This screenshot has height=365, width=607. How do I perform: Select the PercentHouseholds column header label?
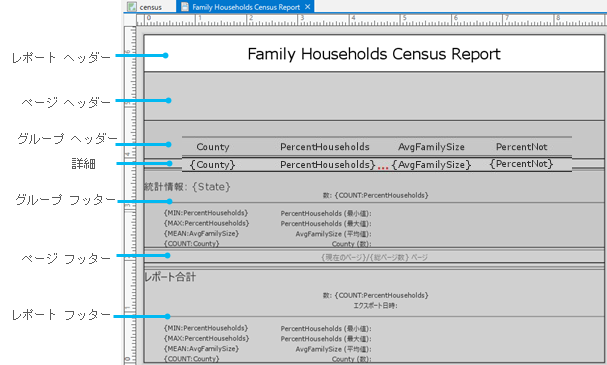click(325, 147)
